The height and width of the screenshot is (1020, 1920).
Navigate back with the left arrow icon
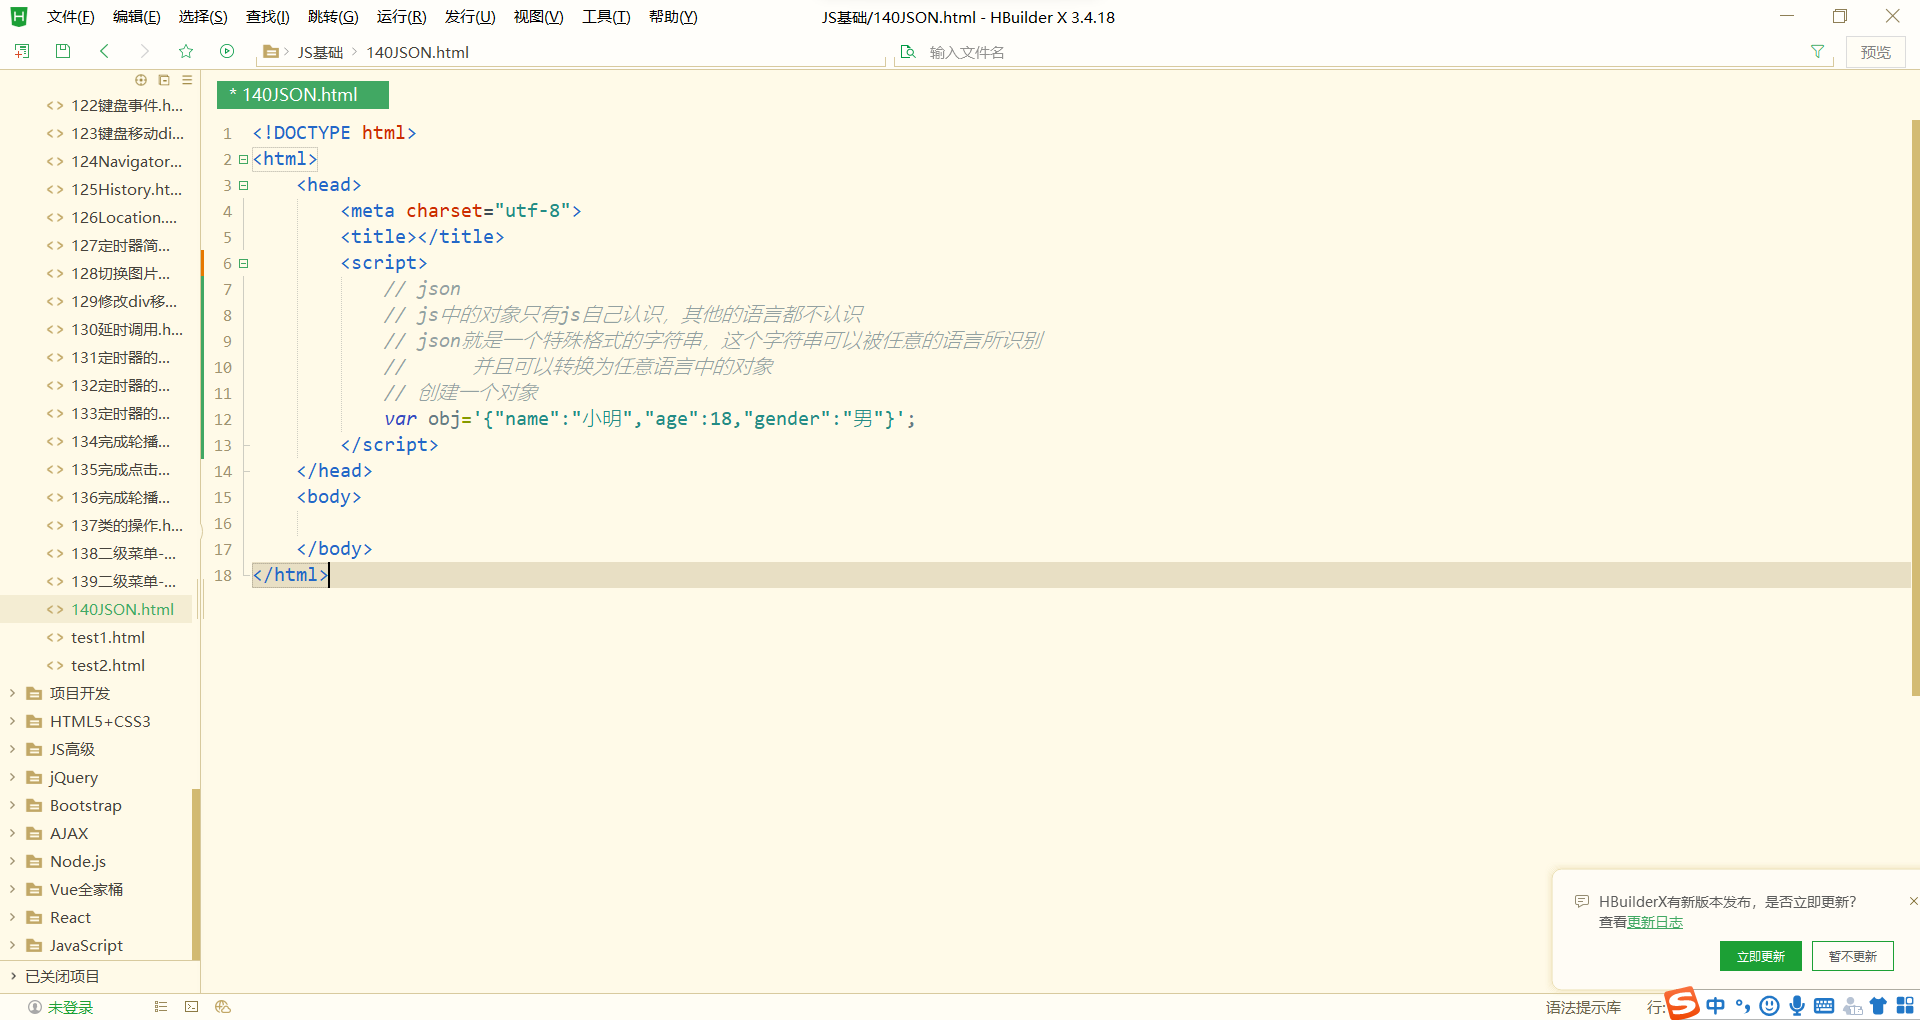point(104,51)
